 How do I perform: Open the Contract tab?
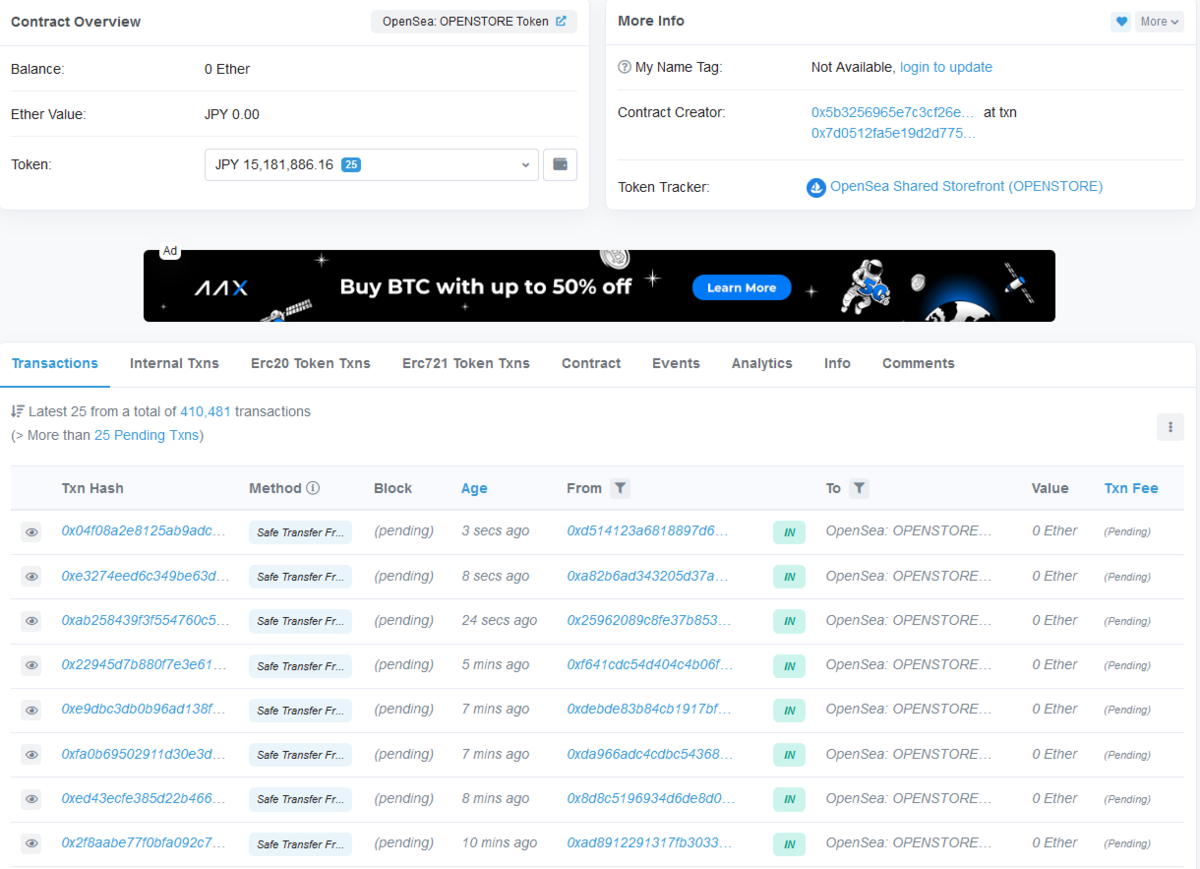(x=591, y=363)
